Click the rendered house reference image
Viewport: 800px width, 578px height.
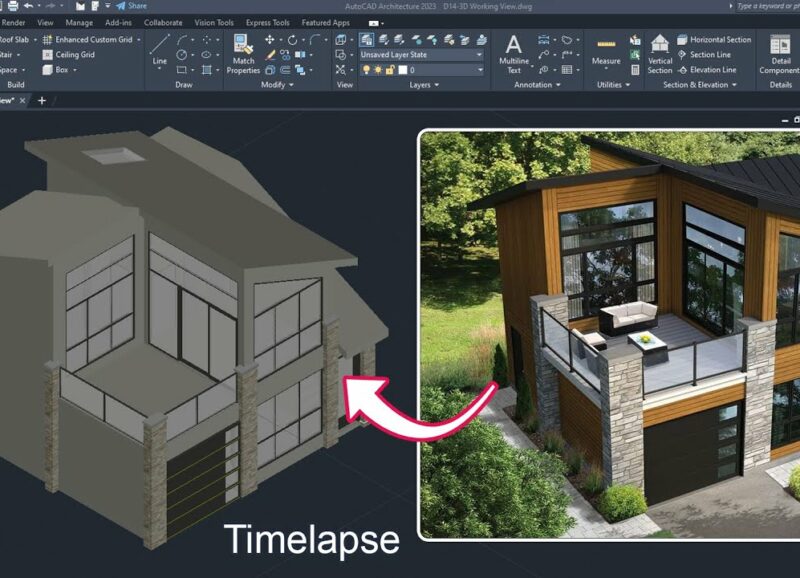tap(609, 335)
